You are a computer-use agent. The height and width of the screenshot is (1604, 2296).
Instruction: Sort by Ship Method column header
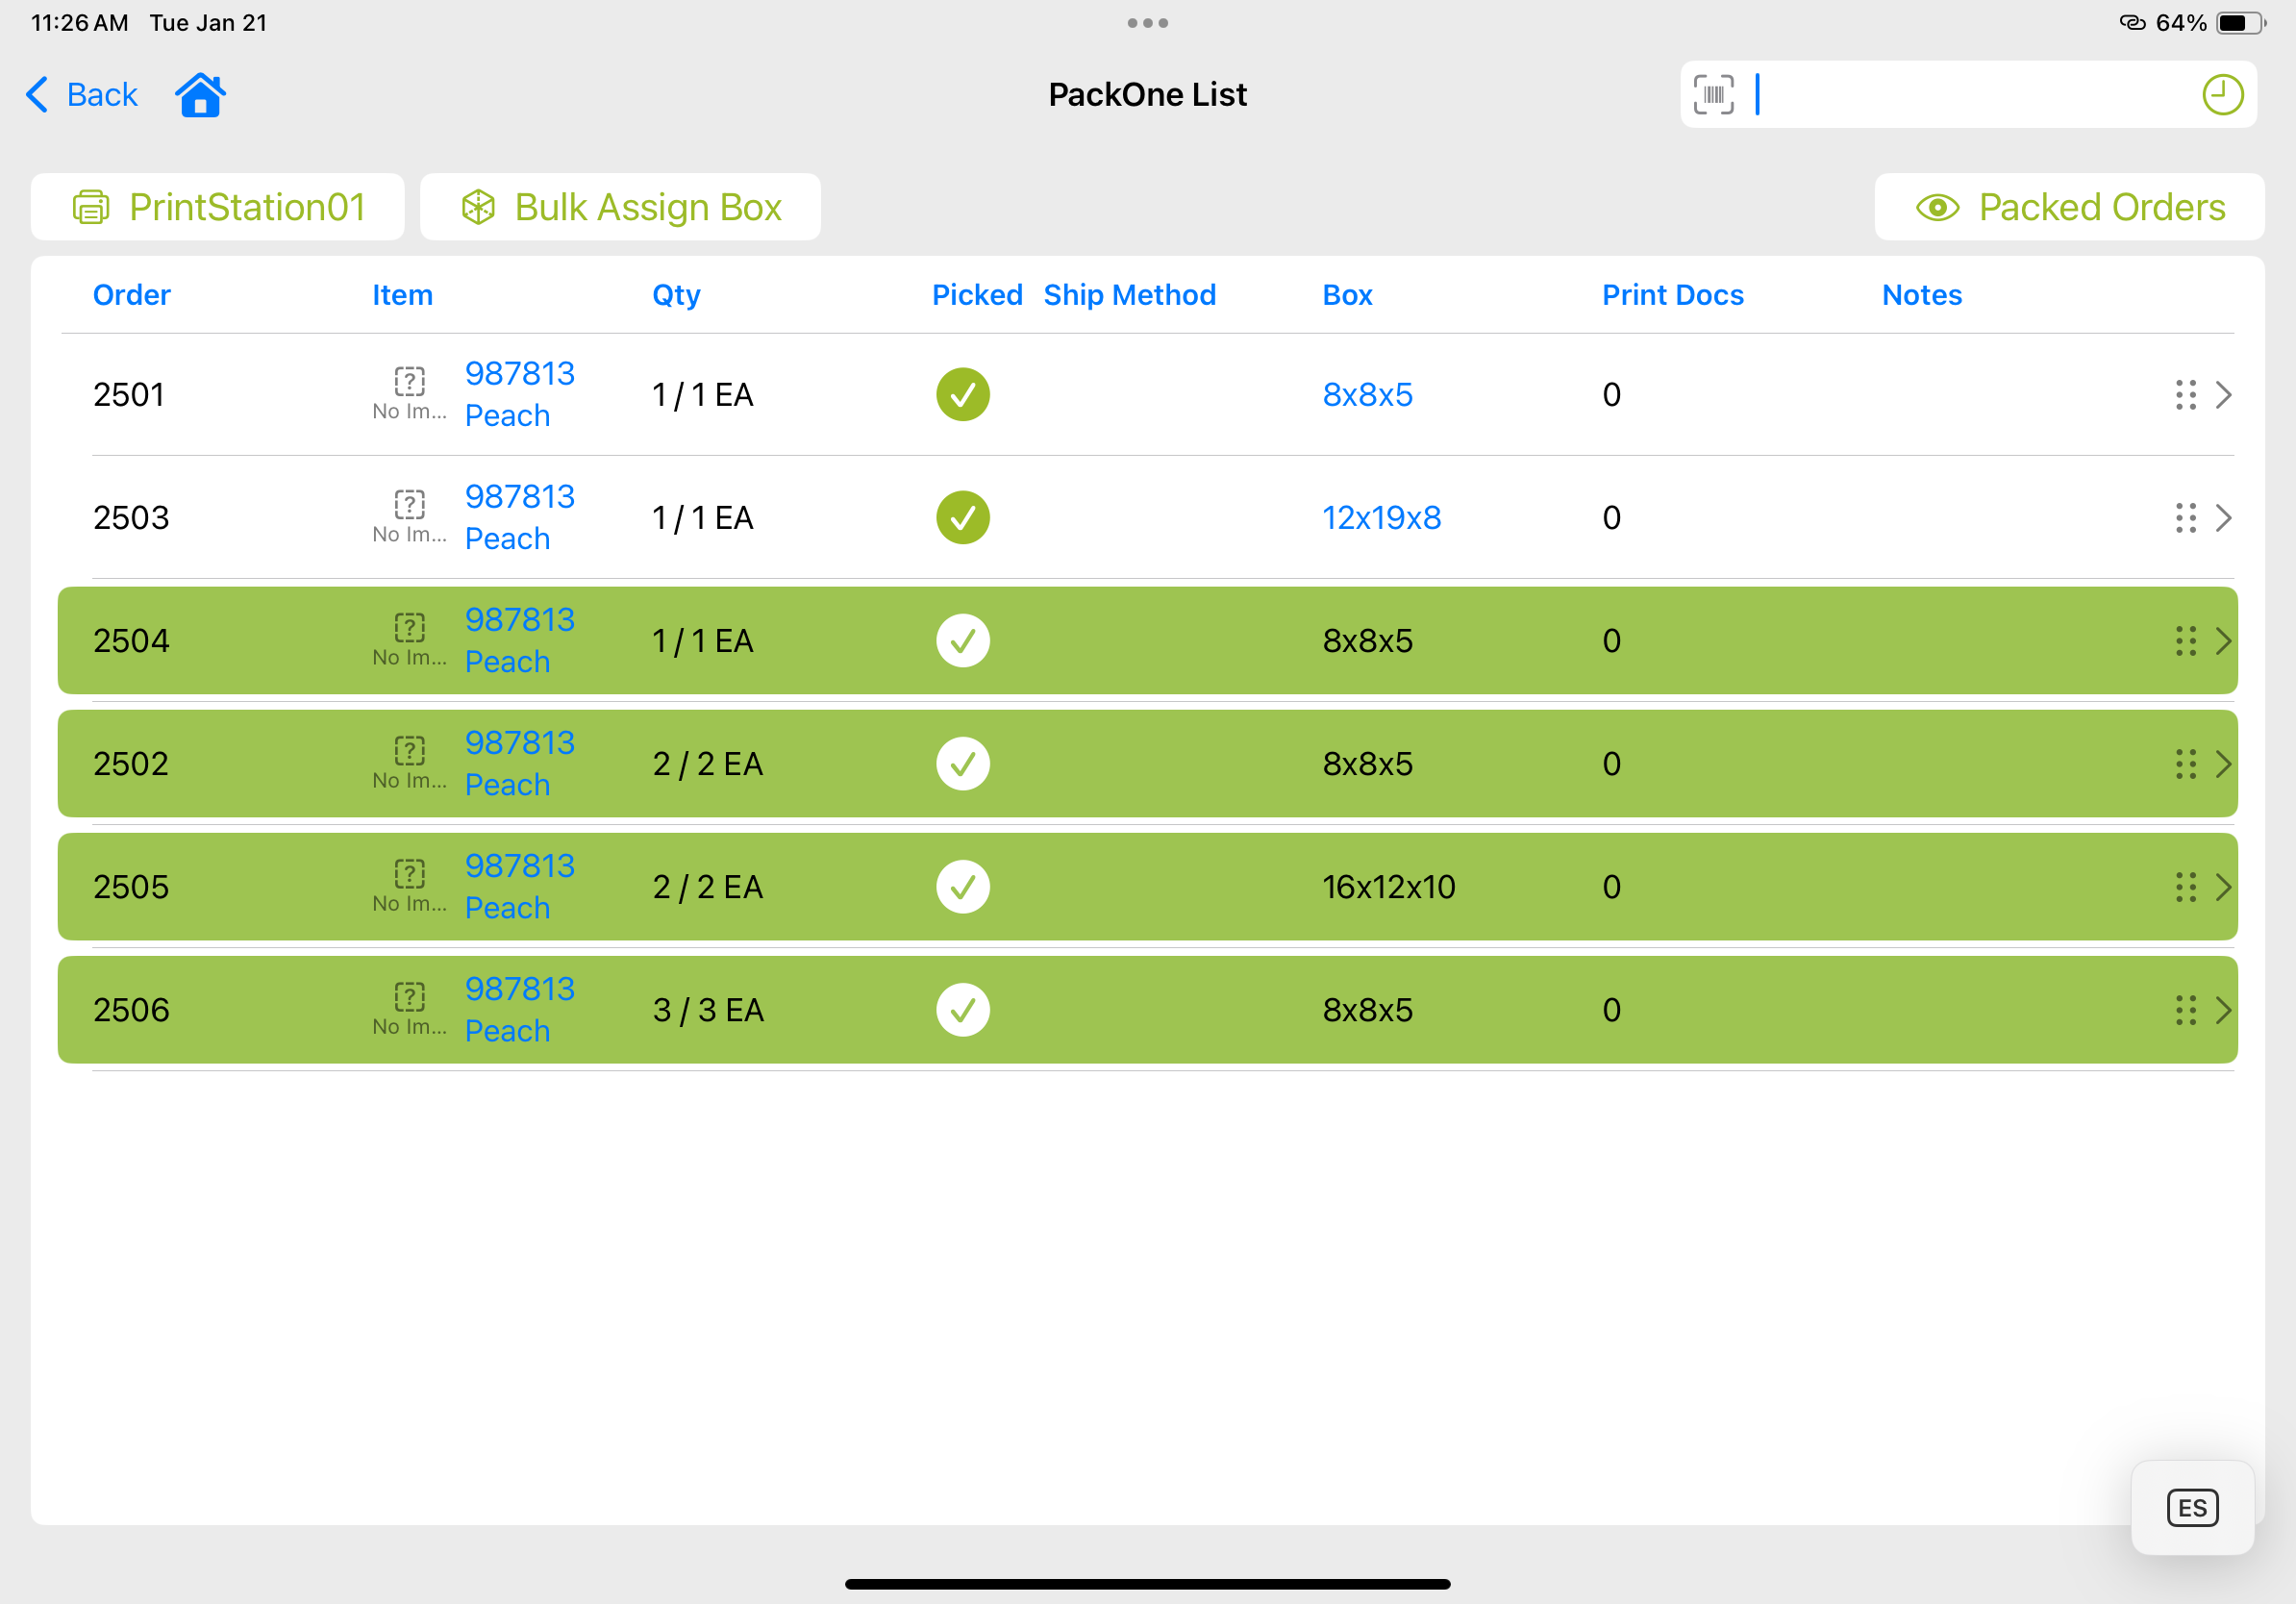click(1129, 295)
